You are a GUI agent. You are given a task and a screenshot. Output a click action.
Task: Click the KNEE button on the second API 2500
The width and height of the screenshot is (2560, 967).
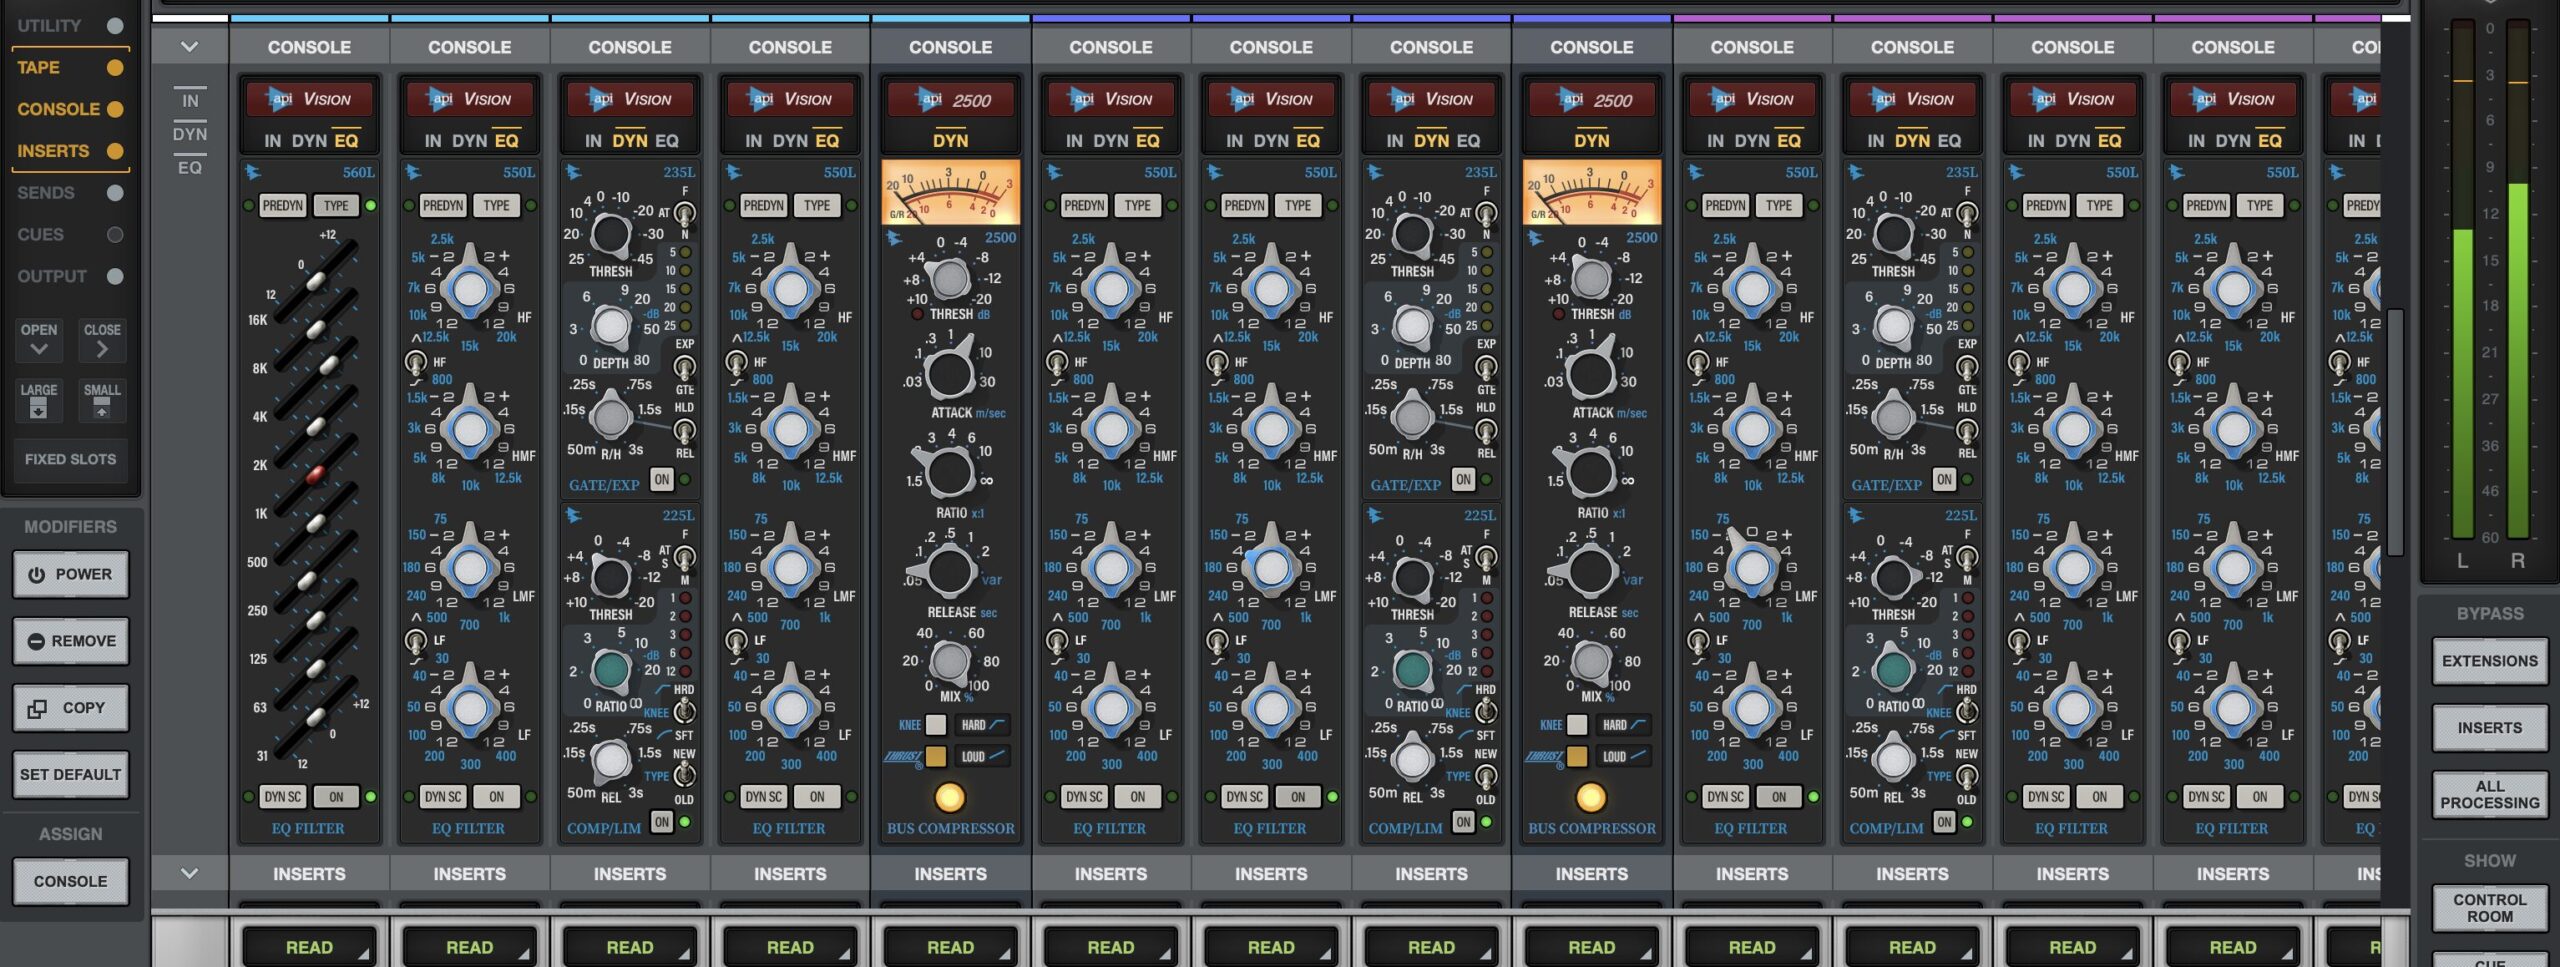[1577, 725]
